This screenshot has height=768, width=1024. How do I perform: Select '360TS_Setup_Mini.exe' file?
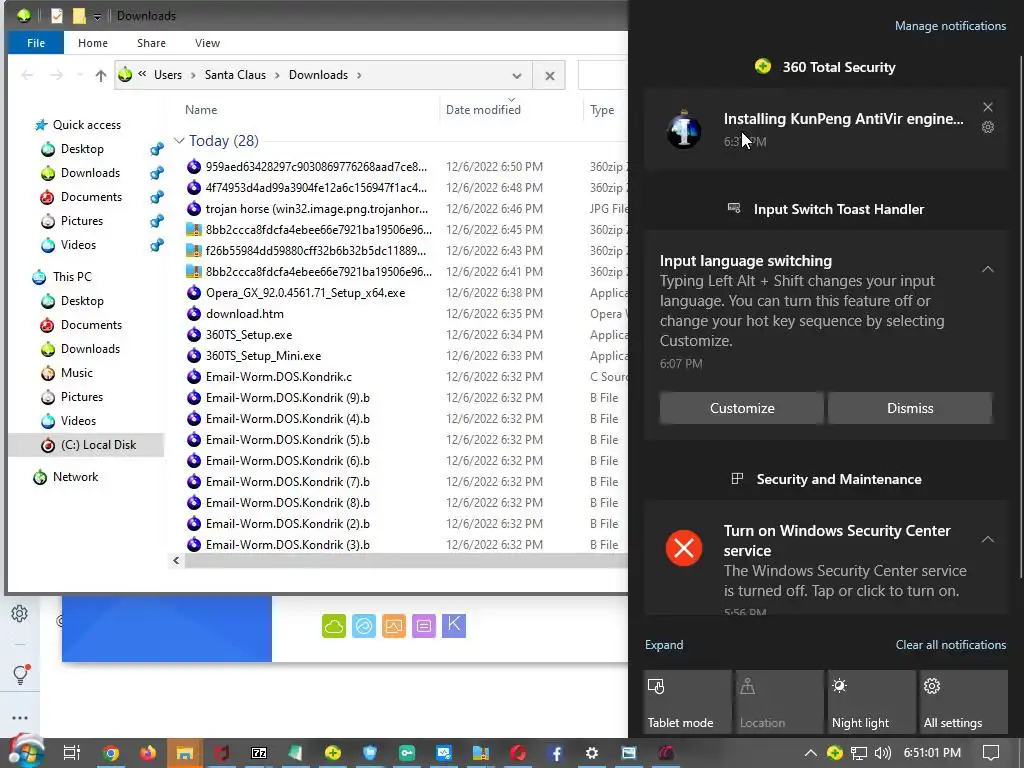(263, 356)
